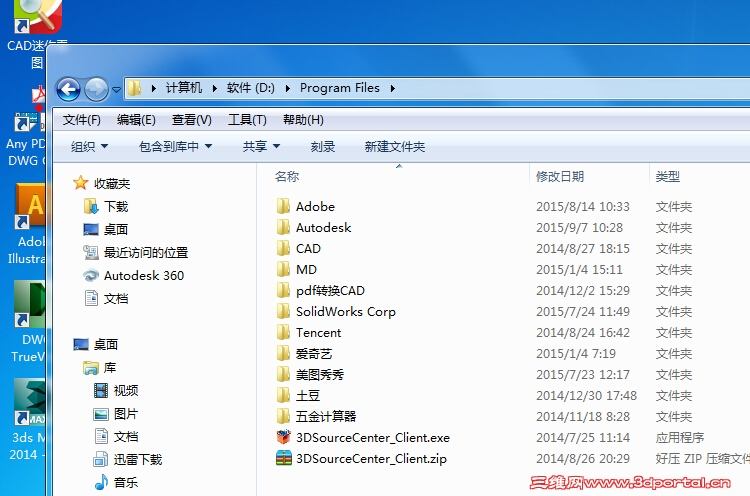Select the 桌面 root tree icon

coord(81,344)
